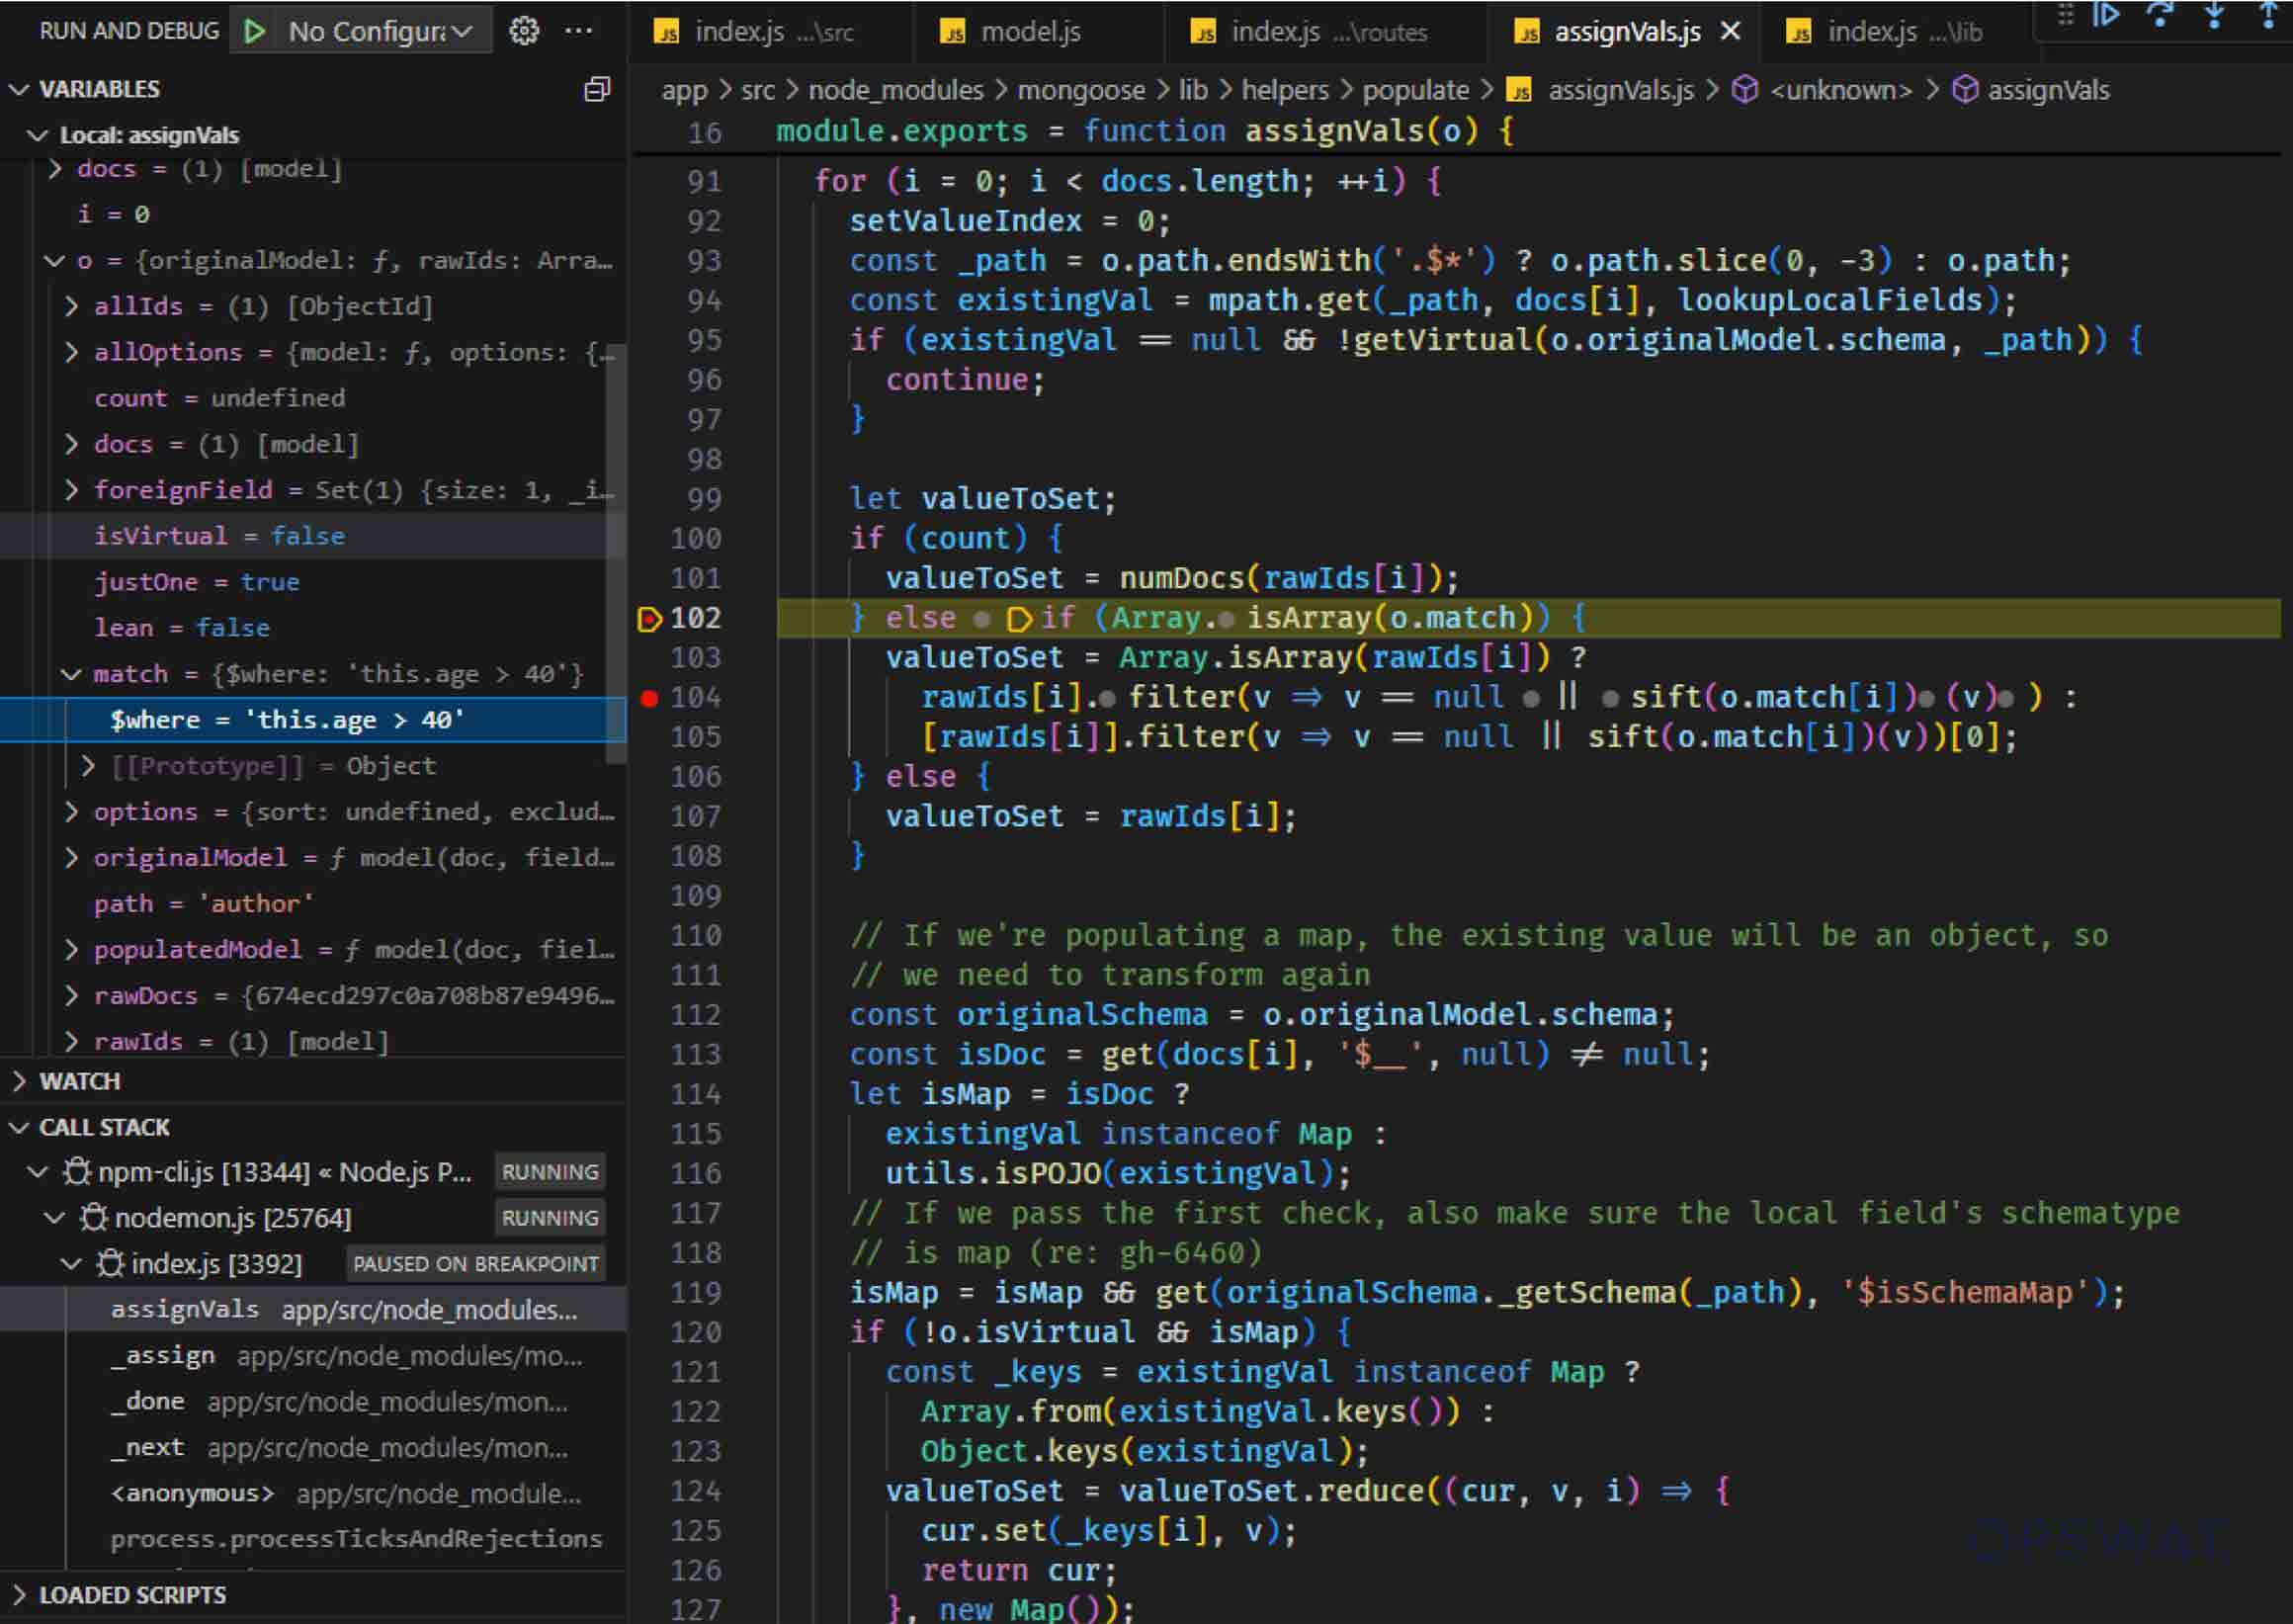Click the Step Out debug icon
This screenshot has height=1624, width=2293.
2267,16
